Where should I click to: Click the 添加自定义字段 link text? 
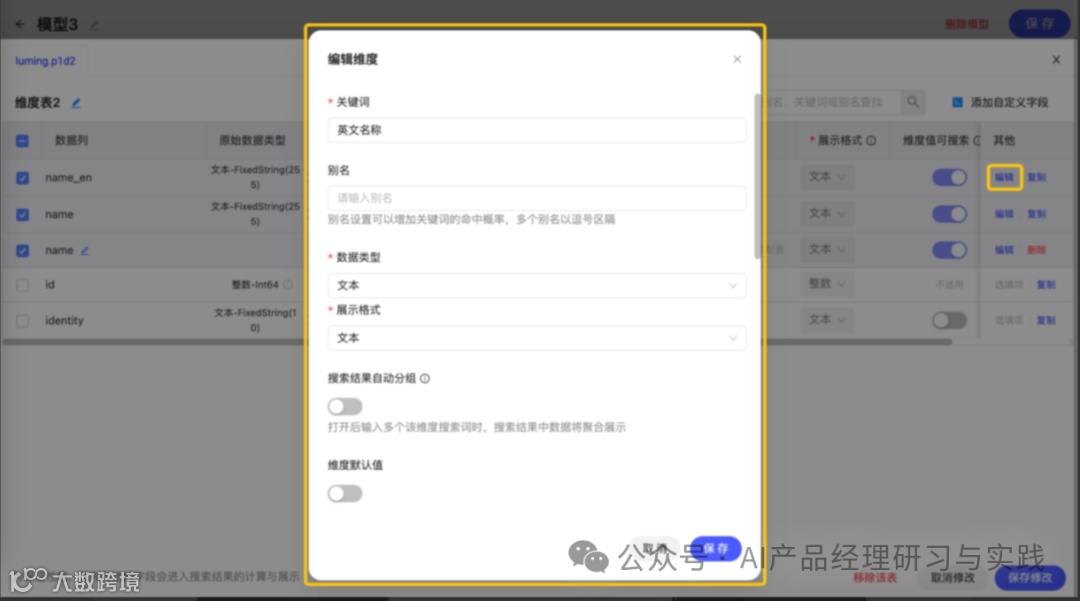1009,103
